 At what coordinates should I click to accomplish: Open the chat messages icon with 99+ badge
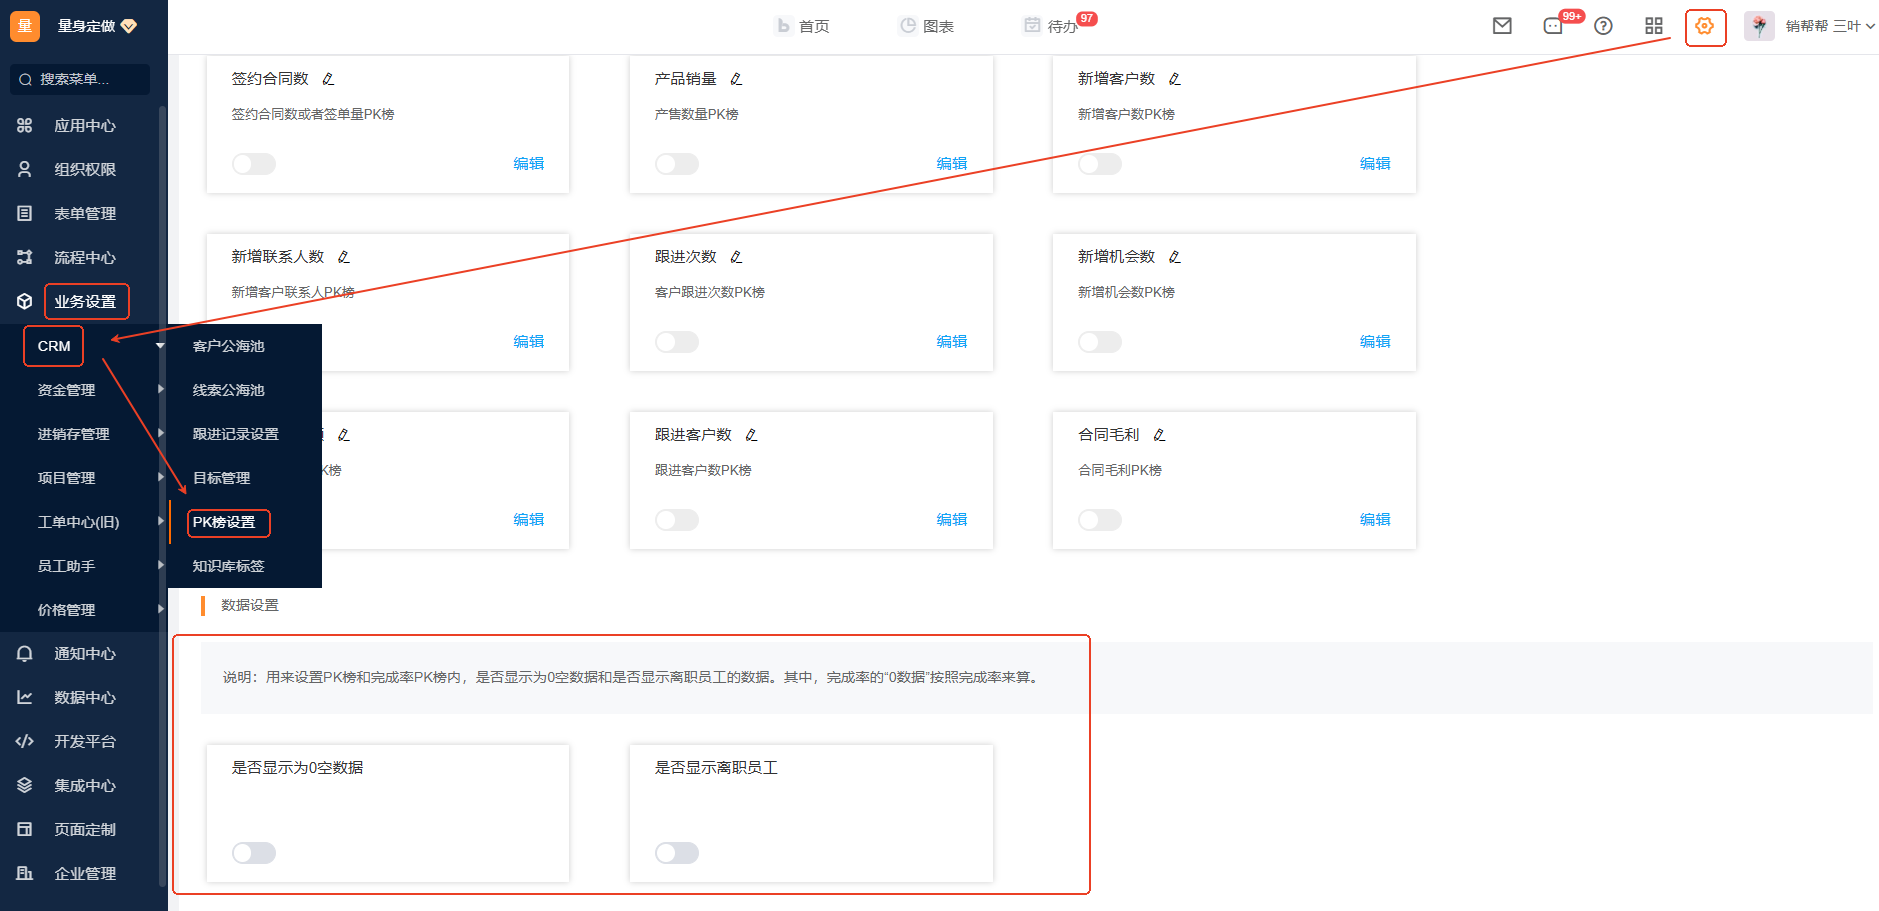click(x=1553, y=26)
